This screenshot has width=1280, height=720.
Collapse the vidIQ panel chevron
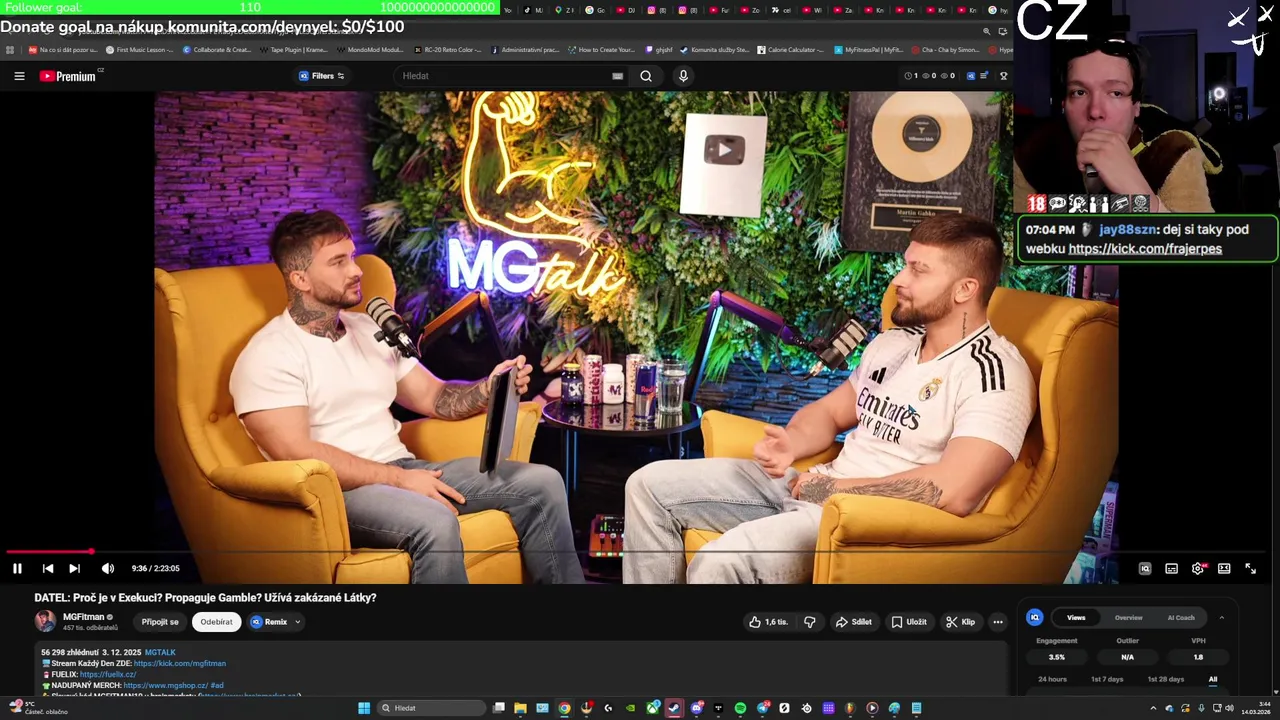click(x=1221, y=617)
